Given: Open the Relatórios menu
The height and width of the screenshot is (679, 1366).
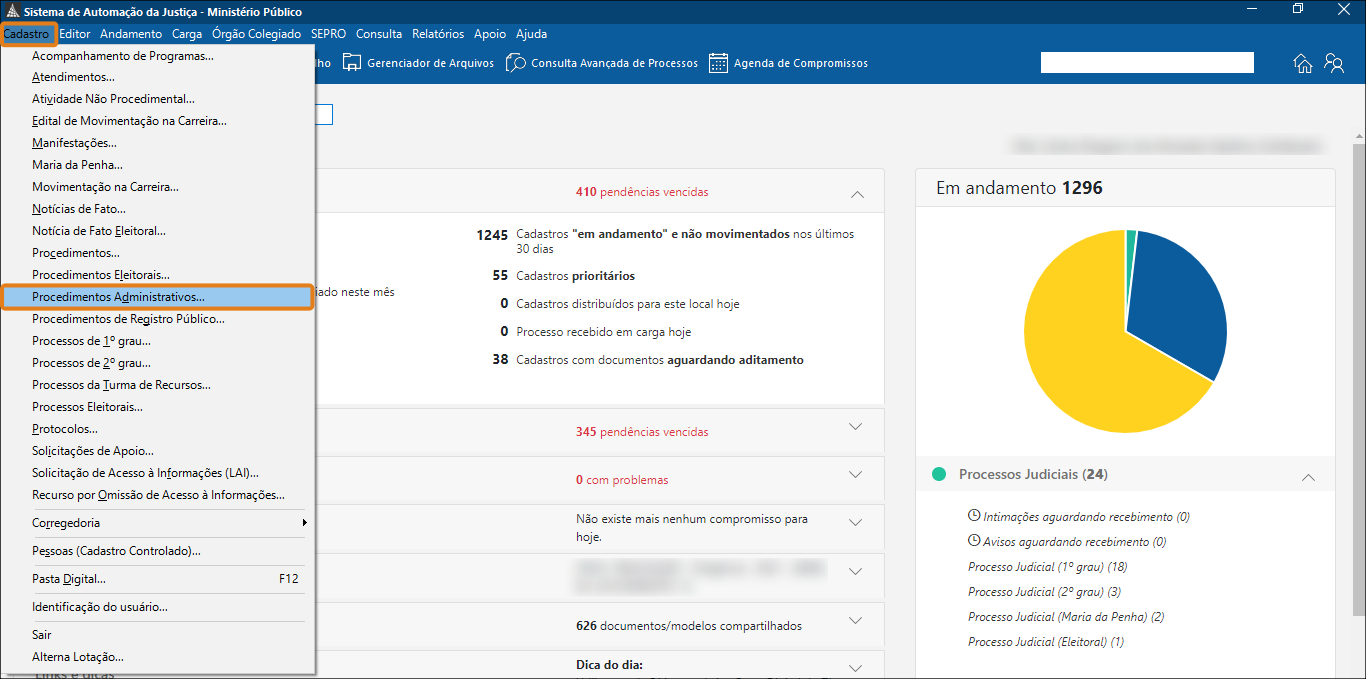Looking at the screenshot, I should click(x=438, y=34).
